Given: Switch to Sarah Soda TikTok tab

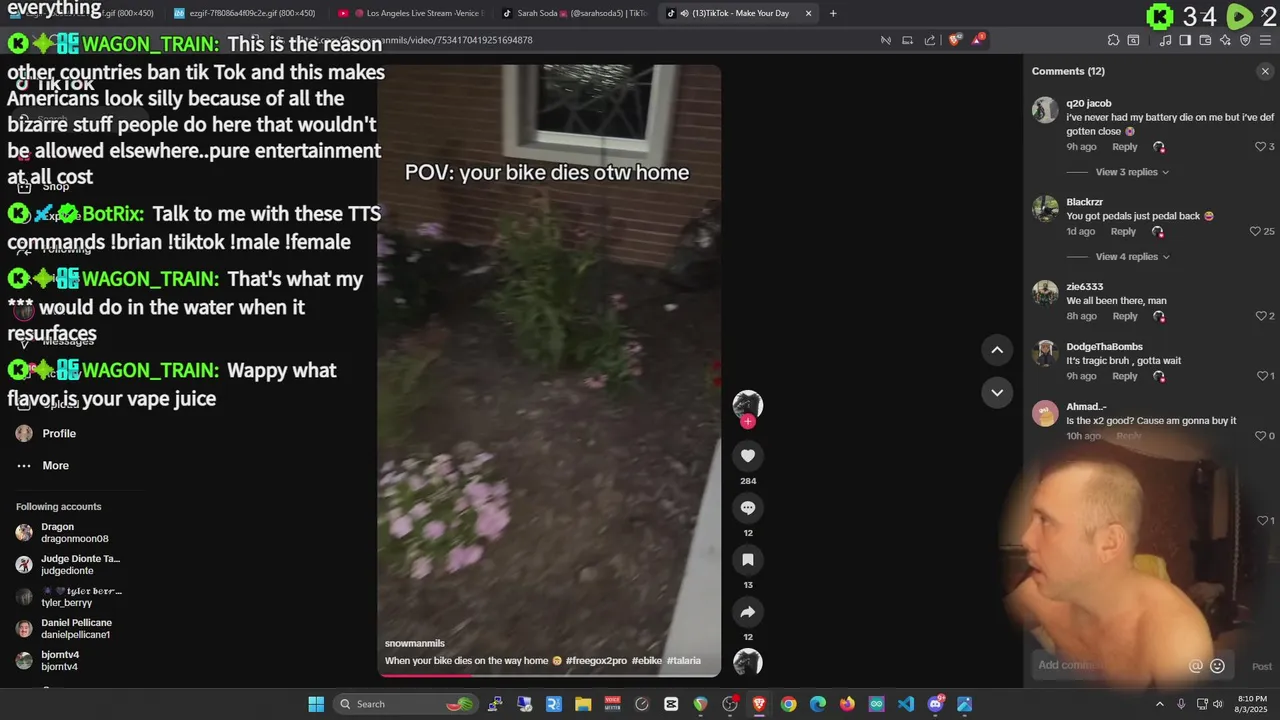Looking at the screenshot, I should pyautogui.click(x=575, y=13).
